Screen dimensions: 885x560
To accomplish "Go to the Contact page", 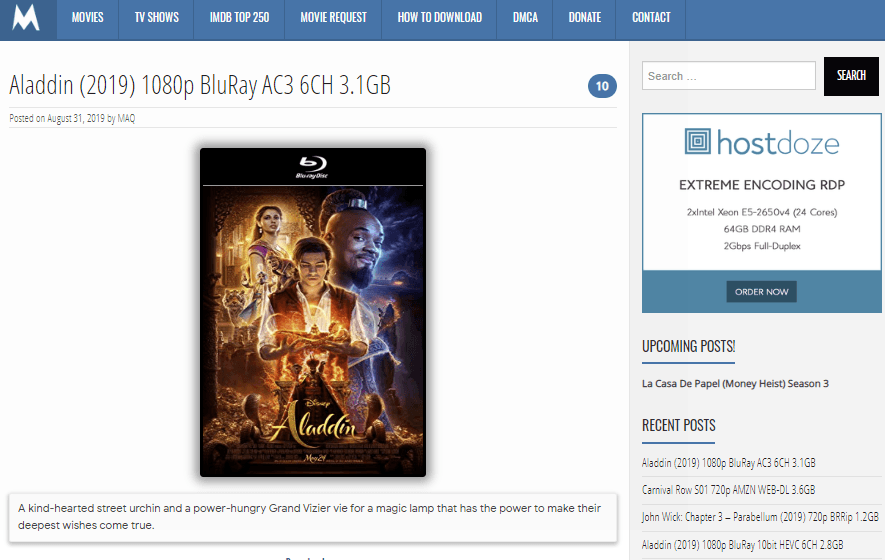I will [x=651, y=18].
